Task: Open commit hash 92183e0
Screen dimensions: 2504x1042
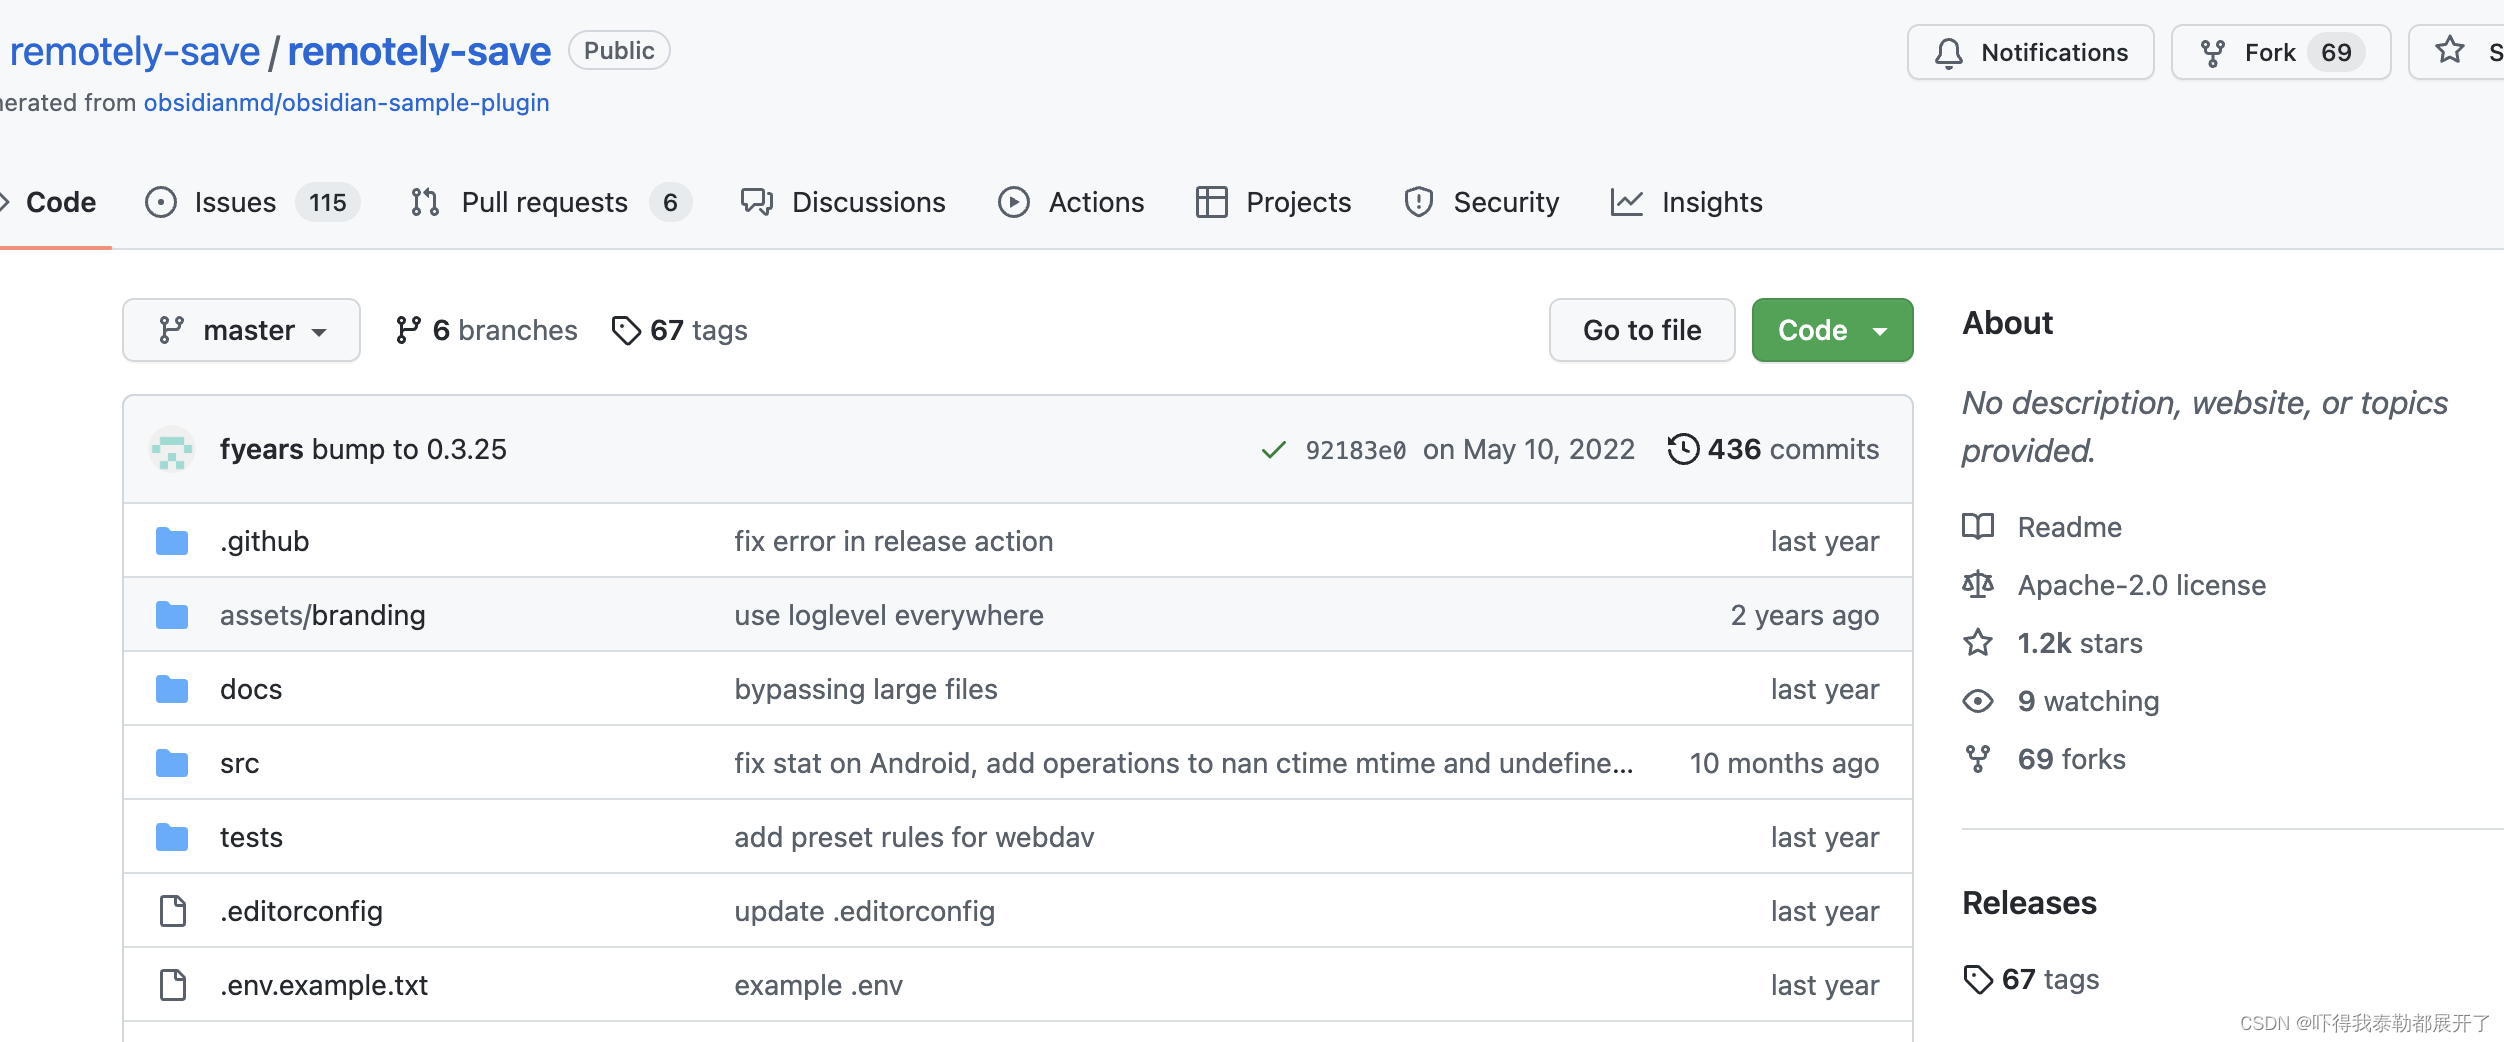Action: coord(1355,450)
